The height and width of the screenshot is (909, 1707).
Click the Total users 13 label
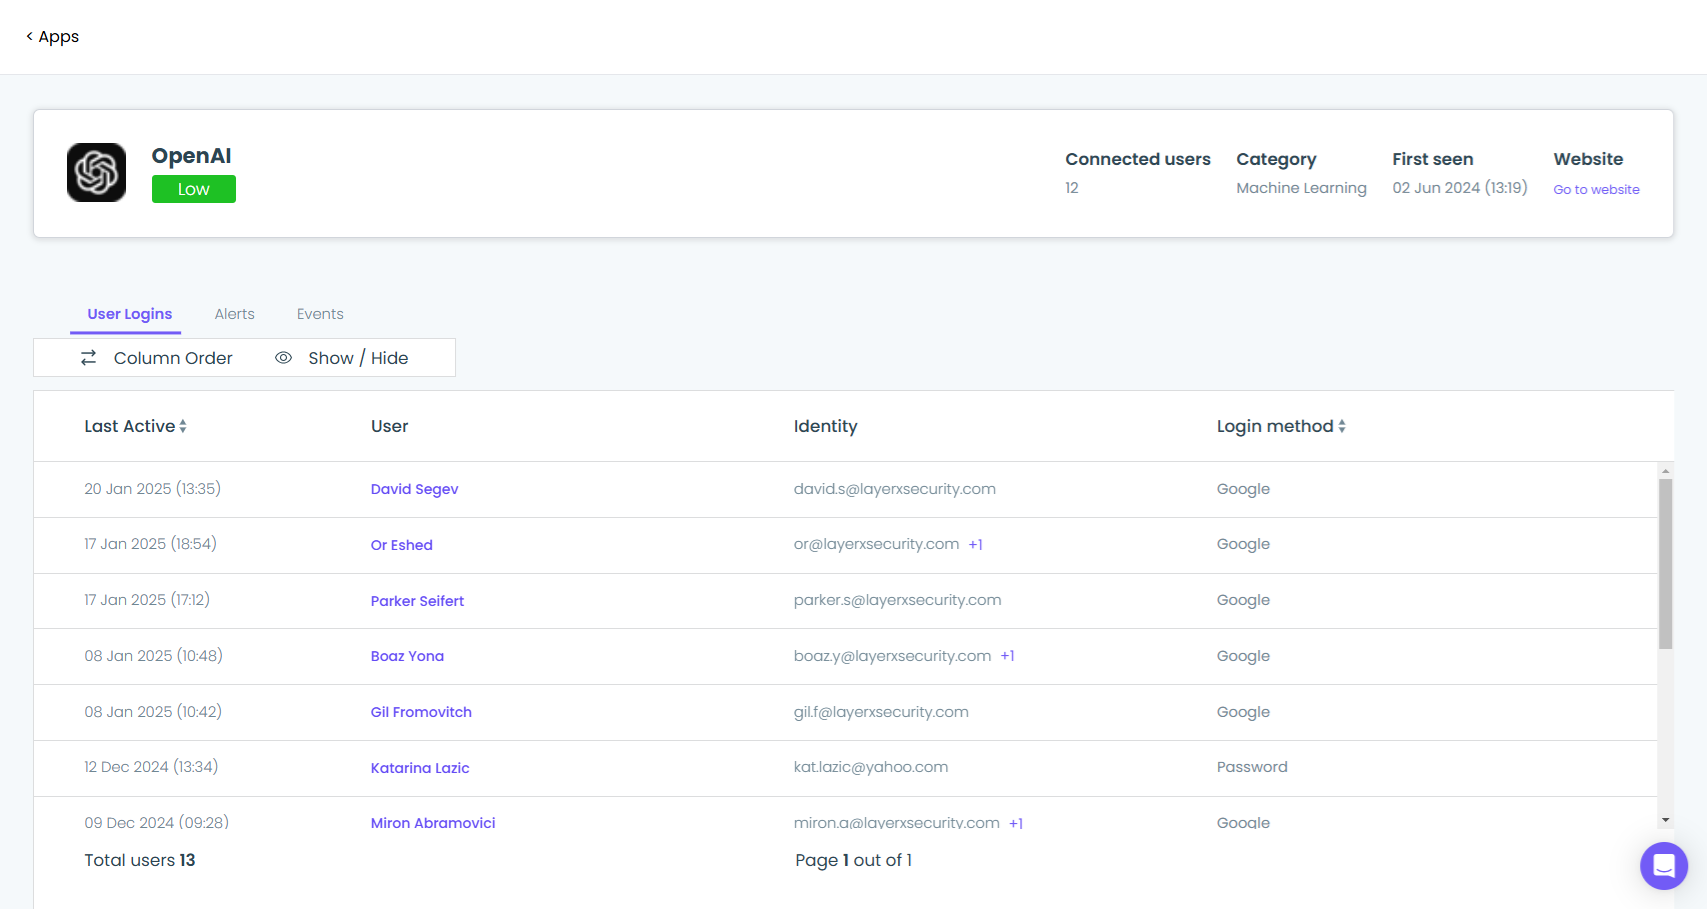coord(140,860)
